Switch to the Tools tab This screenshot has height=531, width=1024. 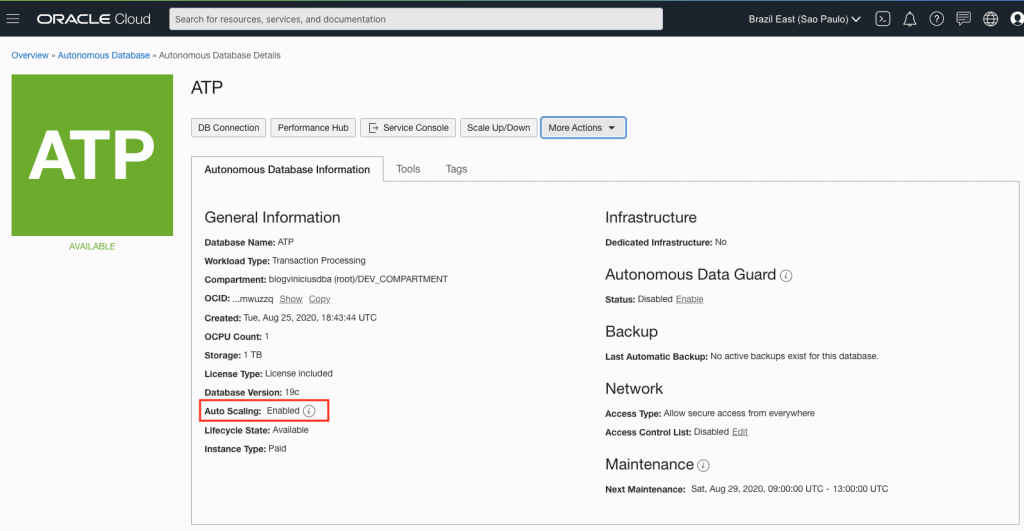408,169
